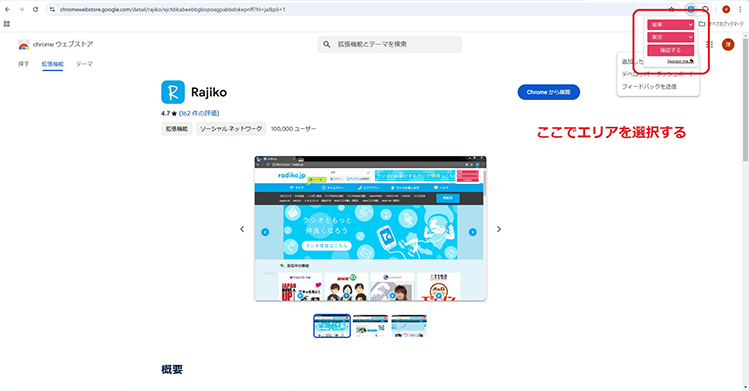
Task: Click the browser address bar URL
Action: coord(173,9)
